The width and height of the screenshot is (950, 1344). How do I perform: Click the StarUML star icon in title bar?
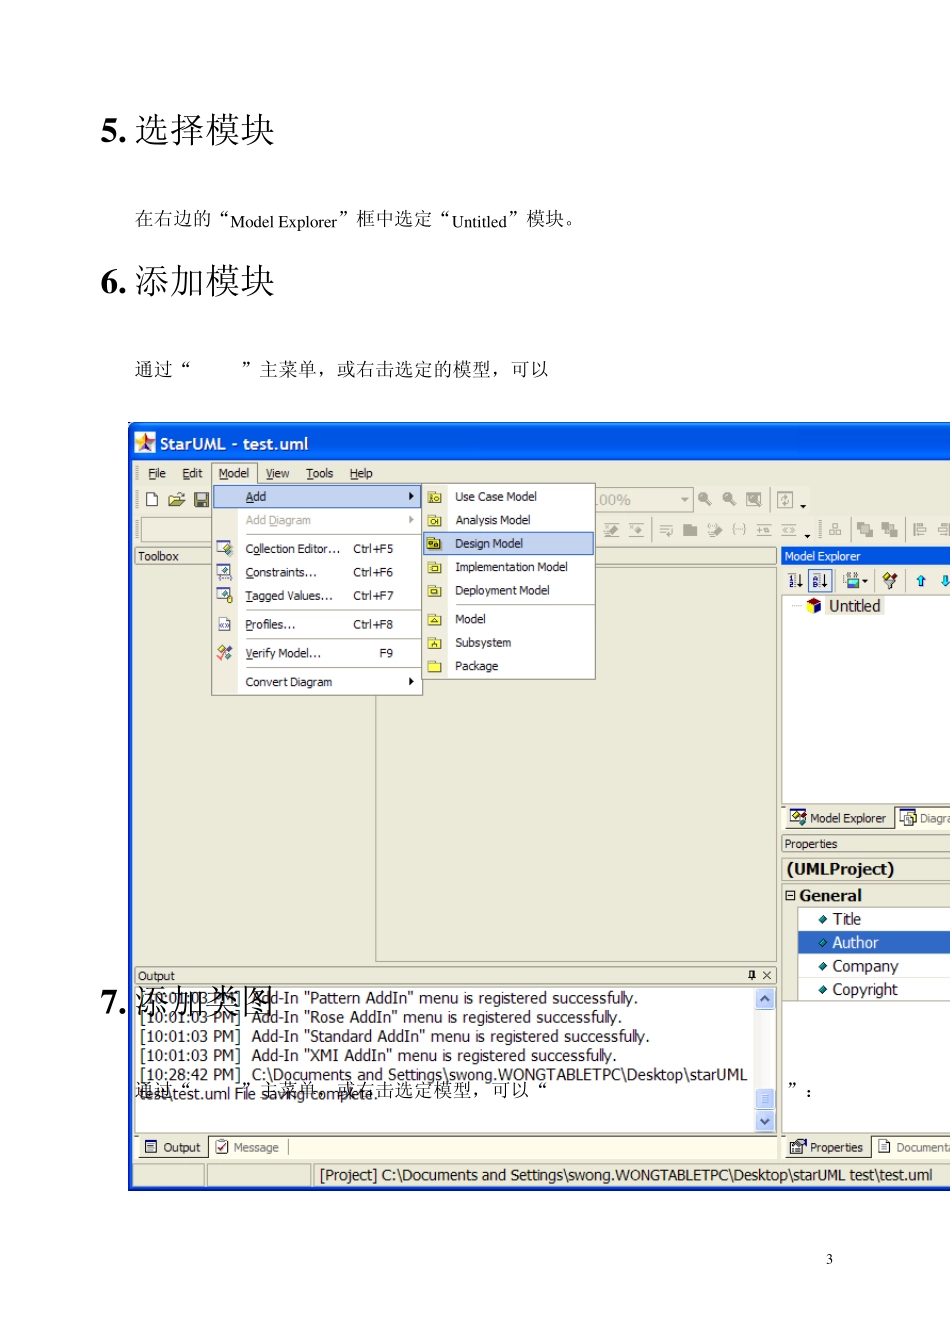point(146,443)
